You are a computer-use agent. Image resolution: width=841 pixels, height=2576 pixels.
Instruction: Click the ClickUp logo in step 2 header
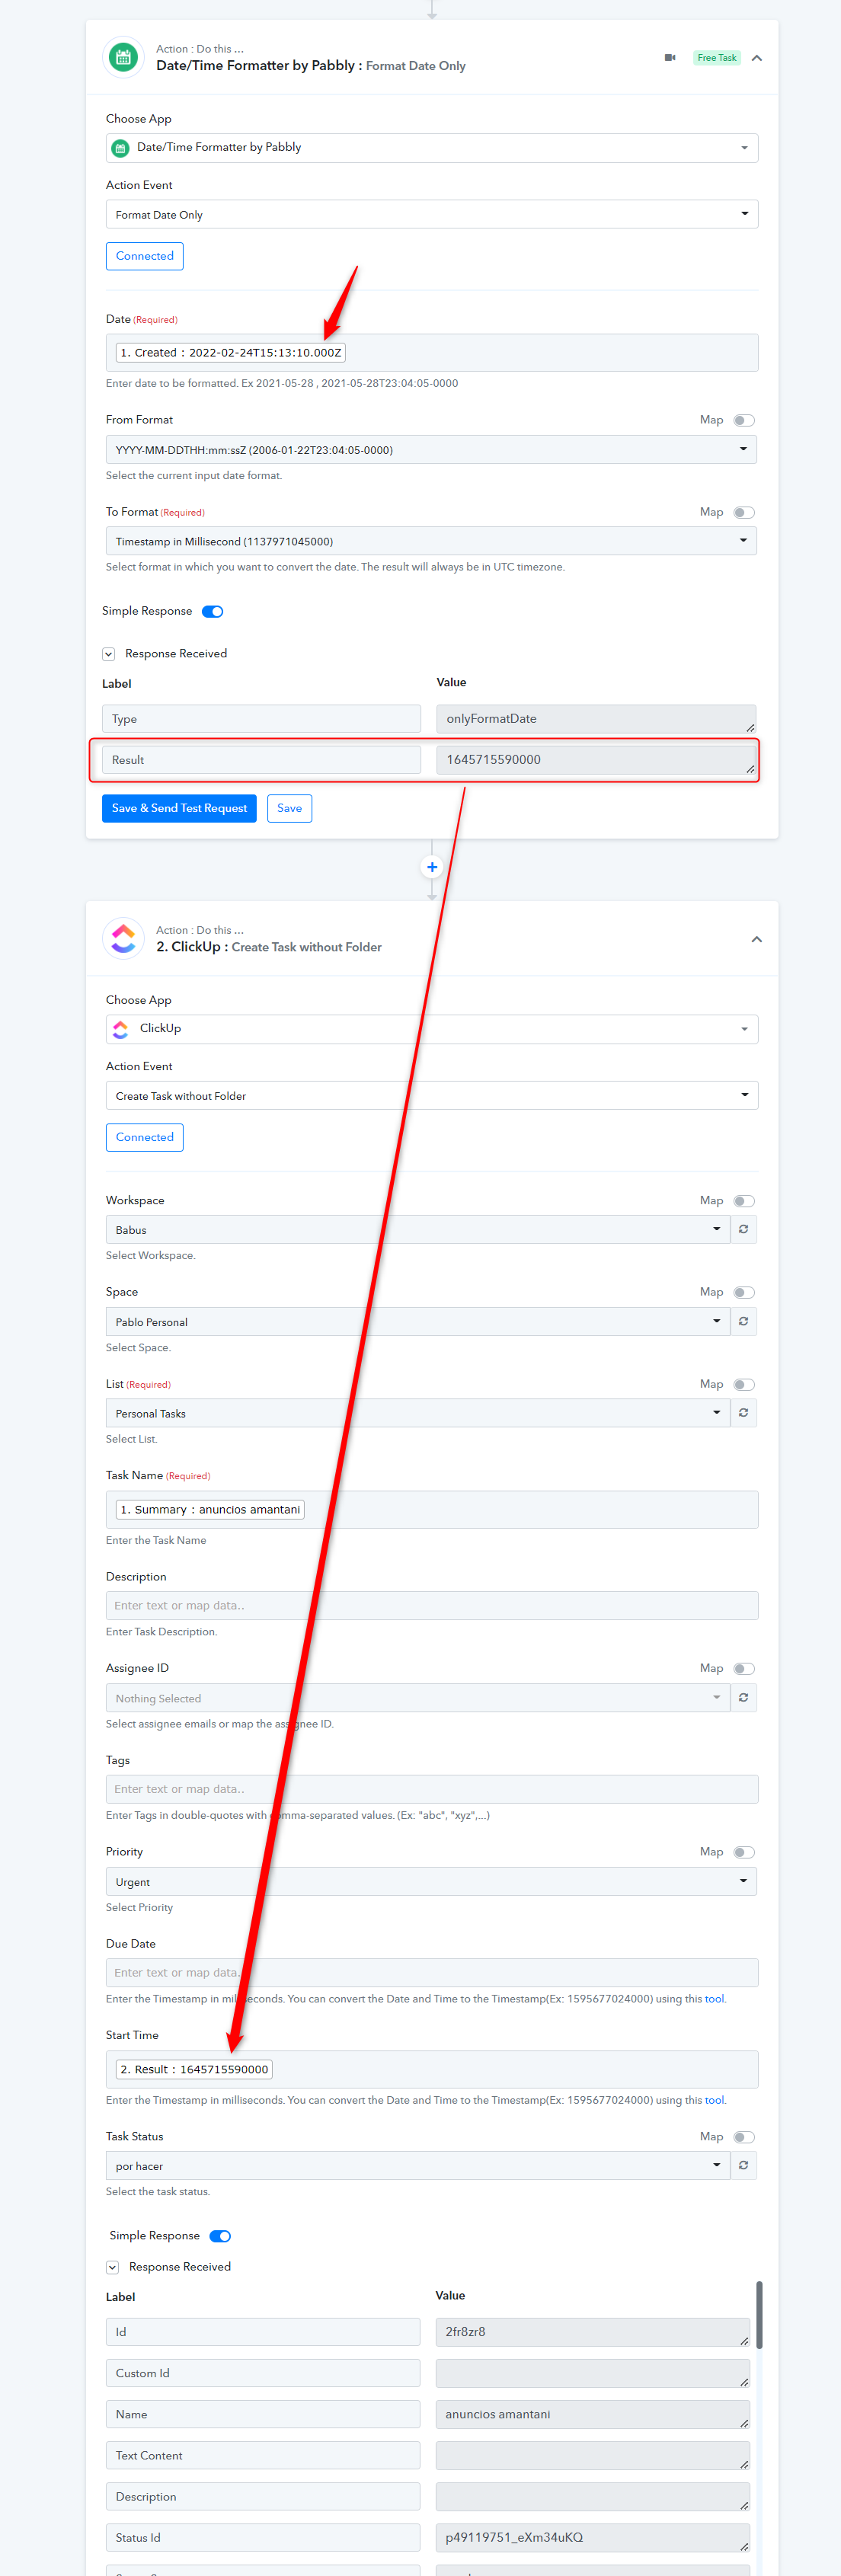[x=123, y=938]
